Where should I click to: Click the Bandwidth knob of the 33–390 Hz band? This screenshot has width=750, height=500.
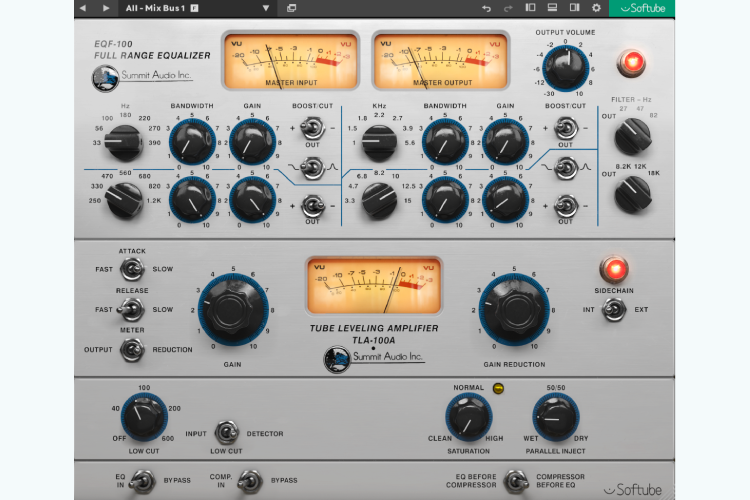(x=192, y=142)
